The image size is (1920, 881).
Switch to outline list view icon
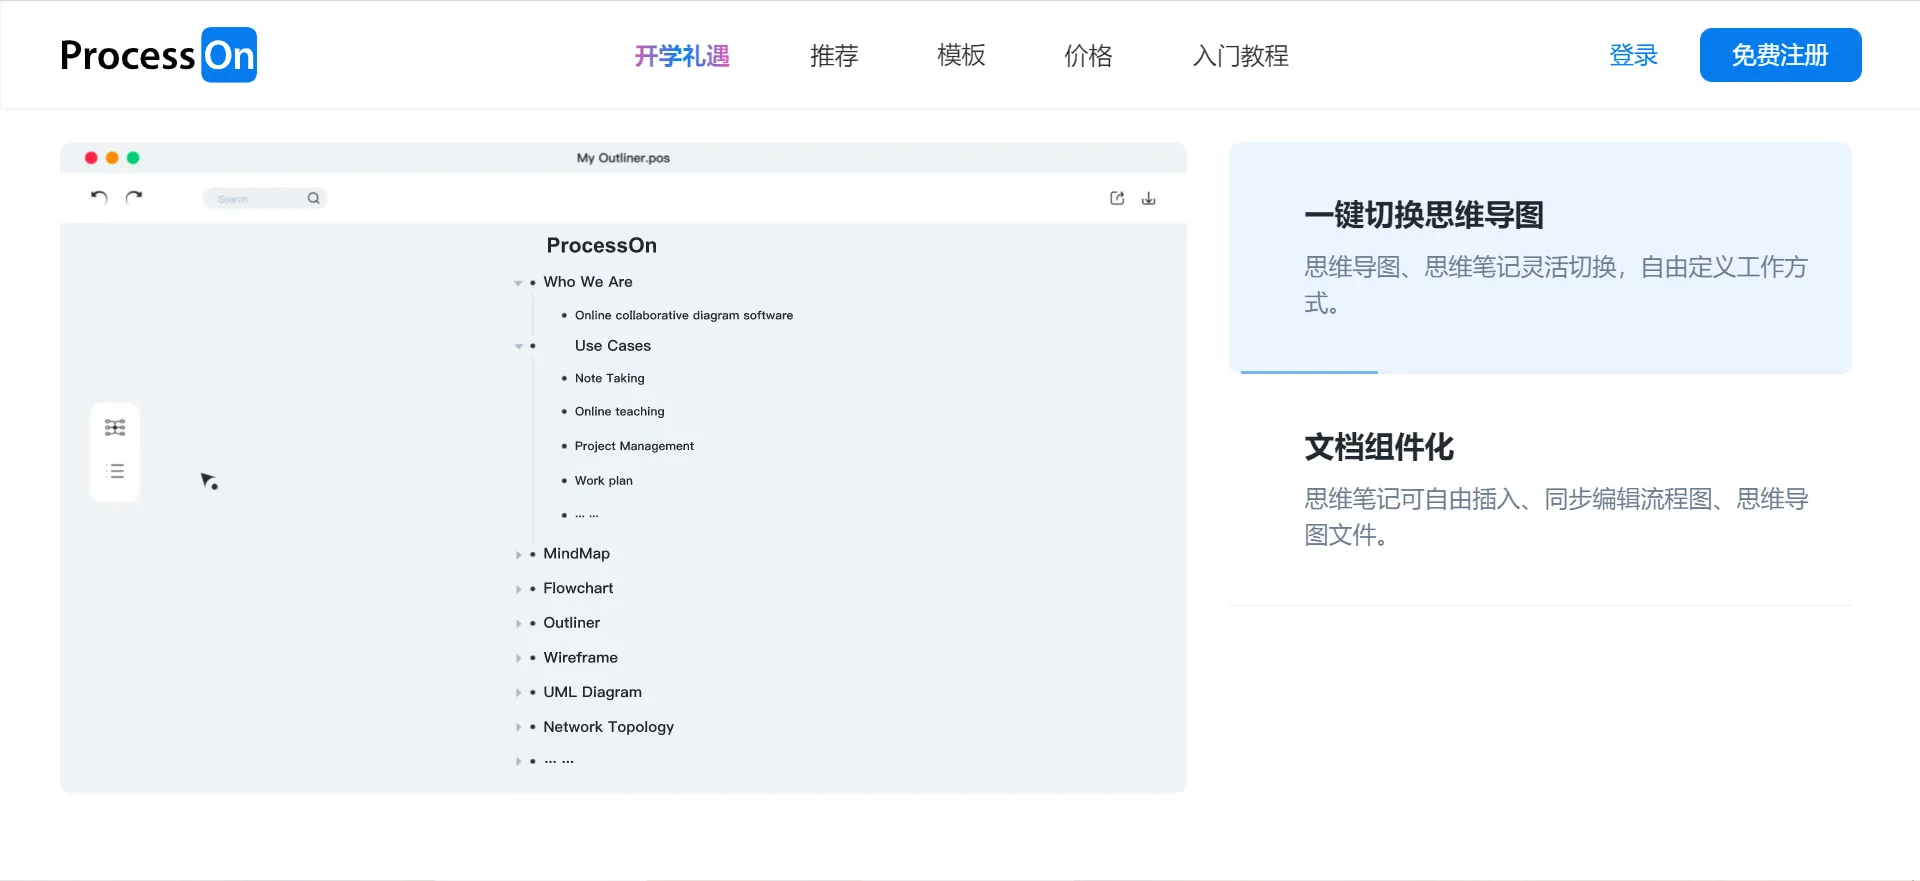(115, 471)
